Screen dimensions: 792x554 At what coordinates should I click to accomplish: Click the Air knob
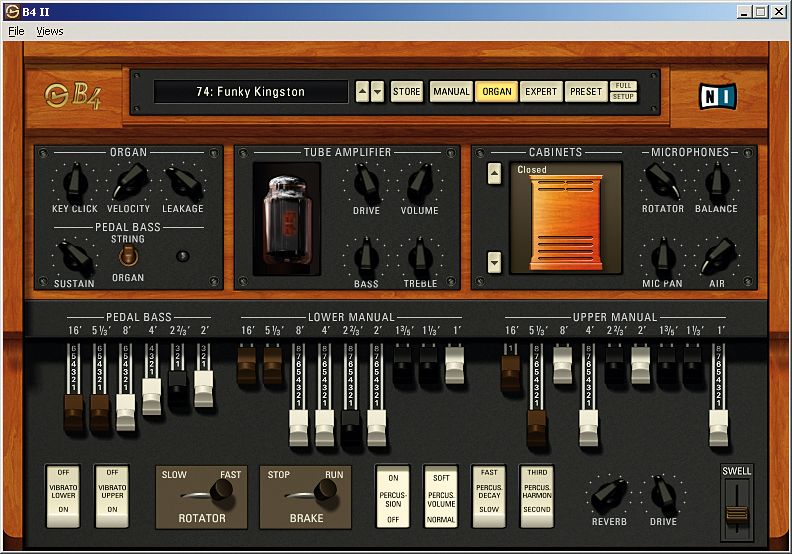pyautogui.click(x=717, y=257)
